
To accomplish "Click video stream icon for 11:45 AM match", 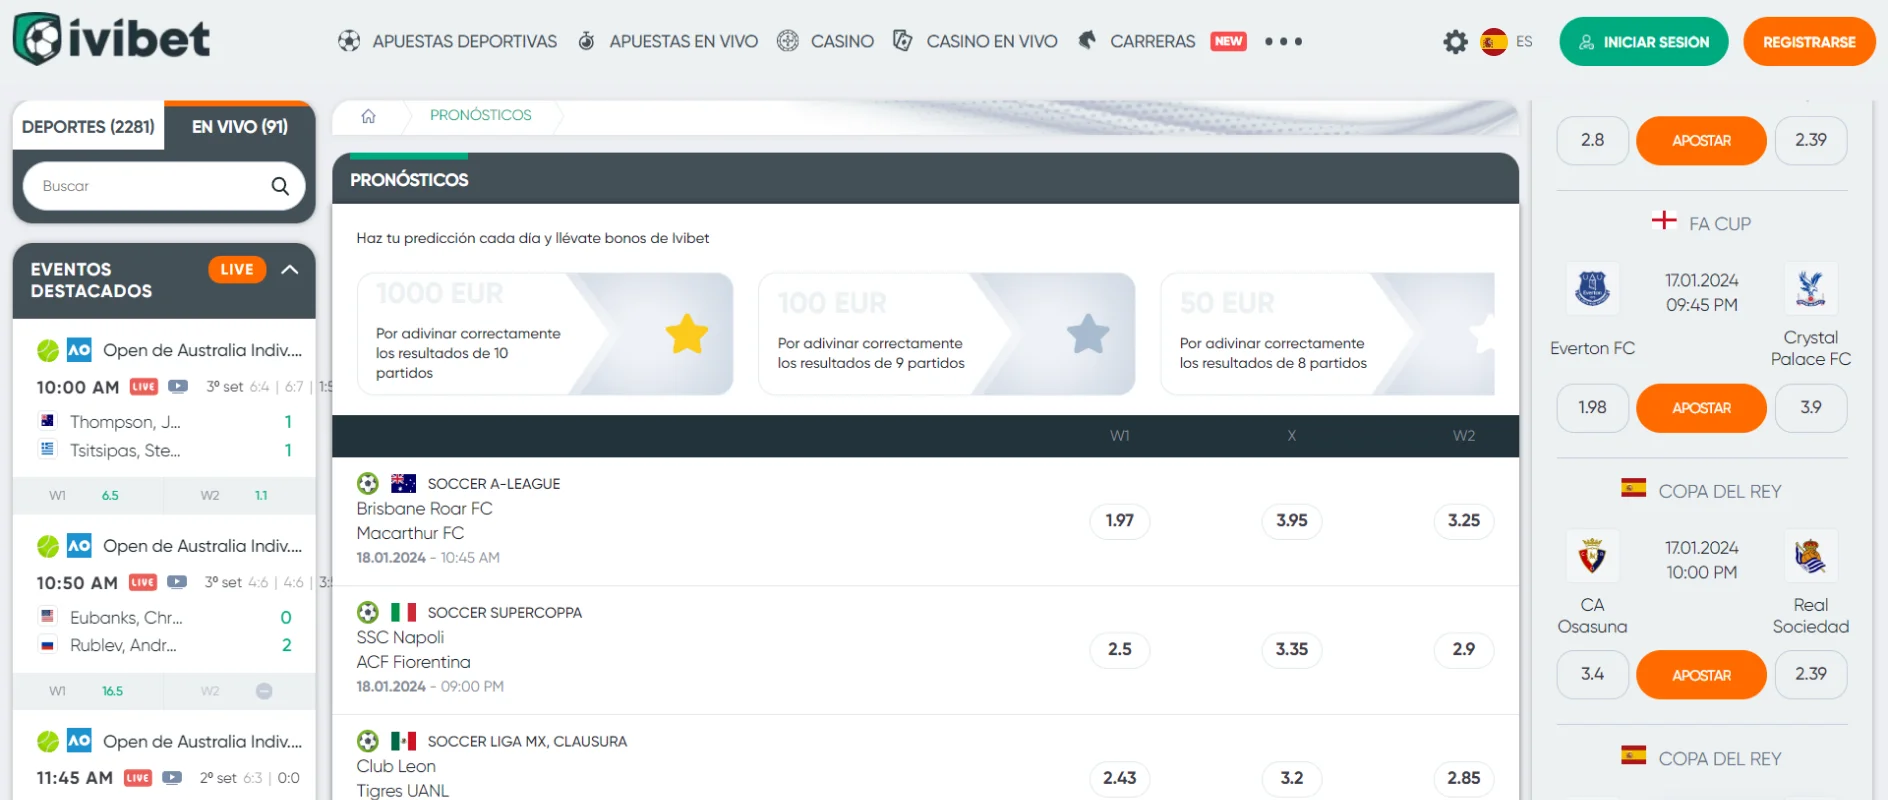I will 172,777.
